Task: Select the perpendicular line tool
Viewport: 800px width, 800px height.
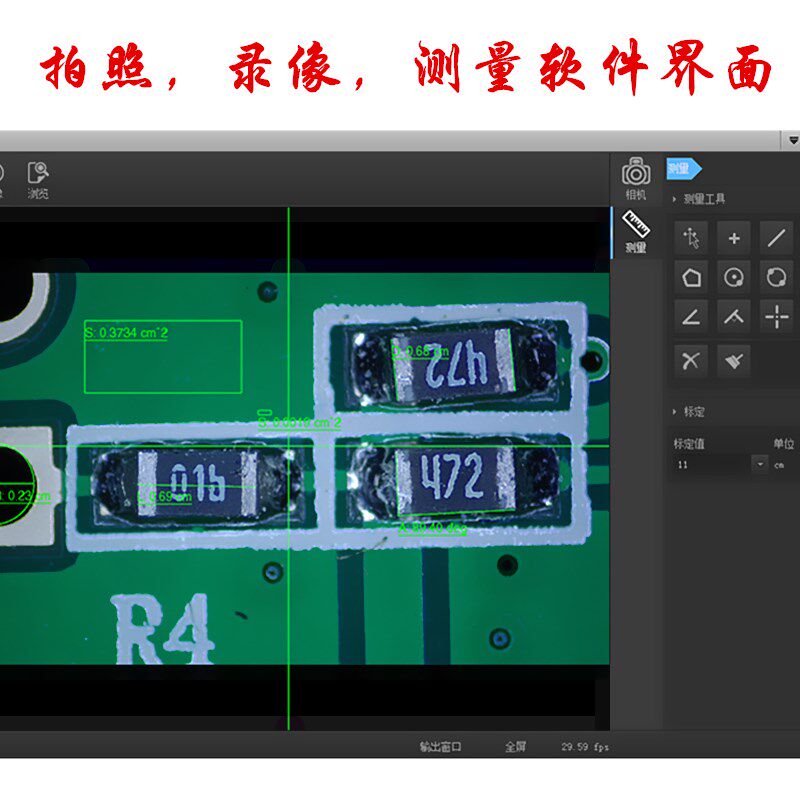Action: pos(734,317)
